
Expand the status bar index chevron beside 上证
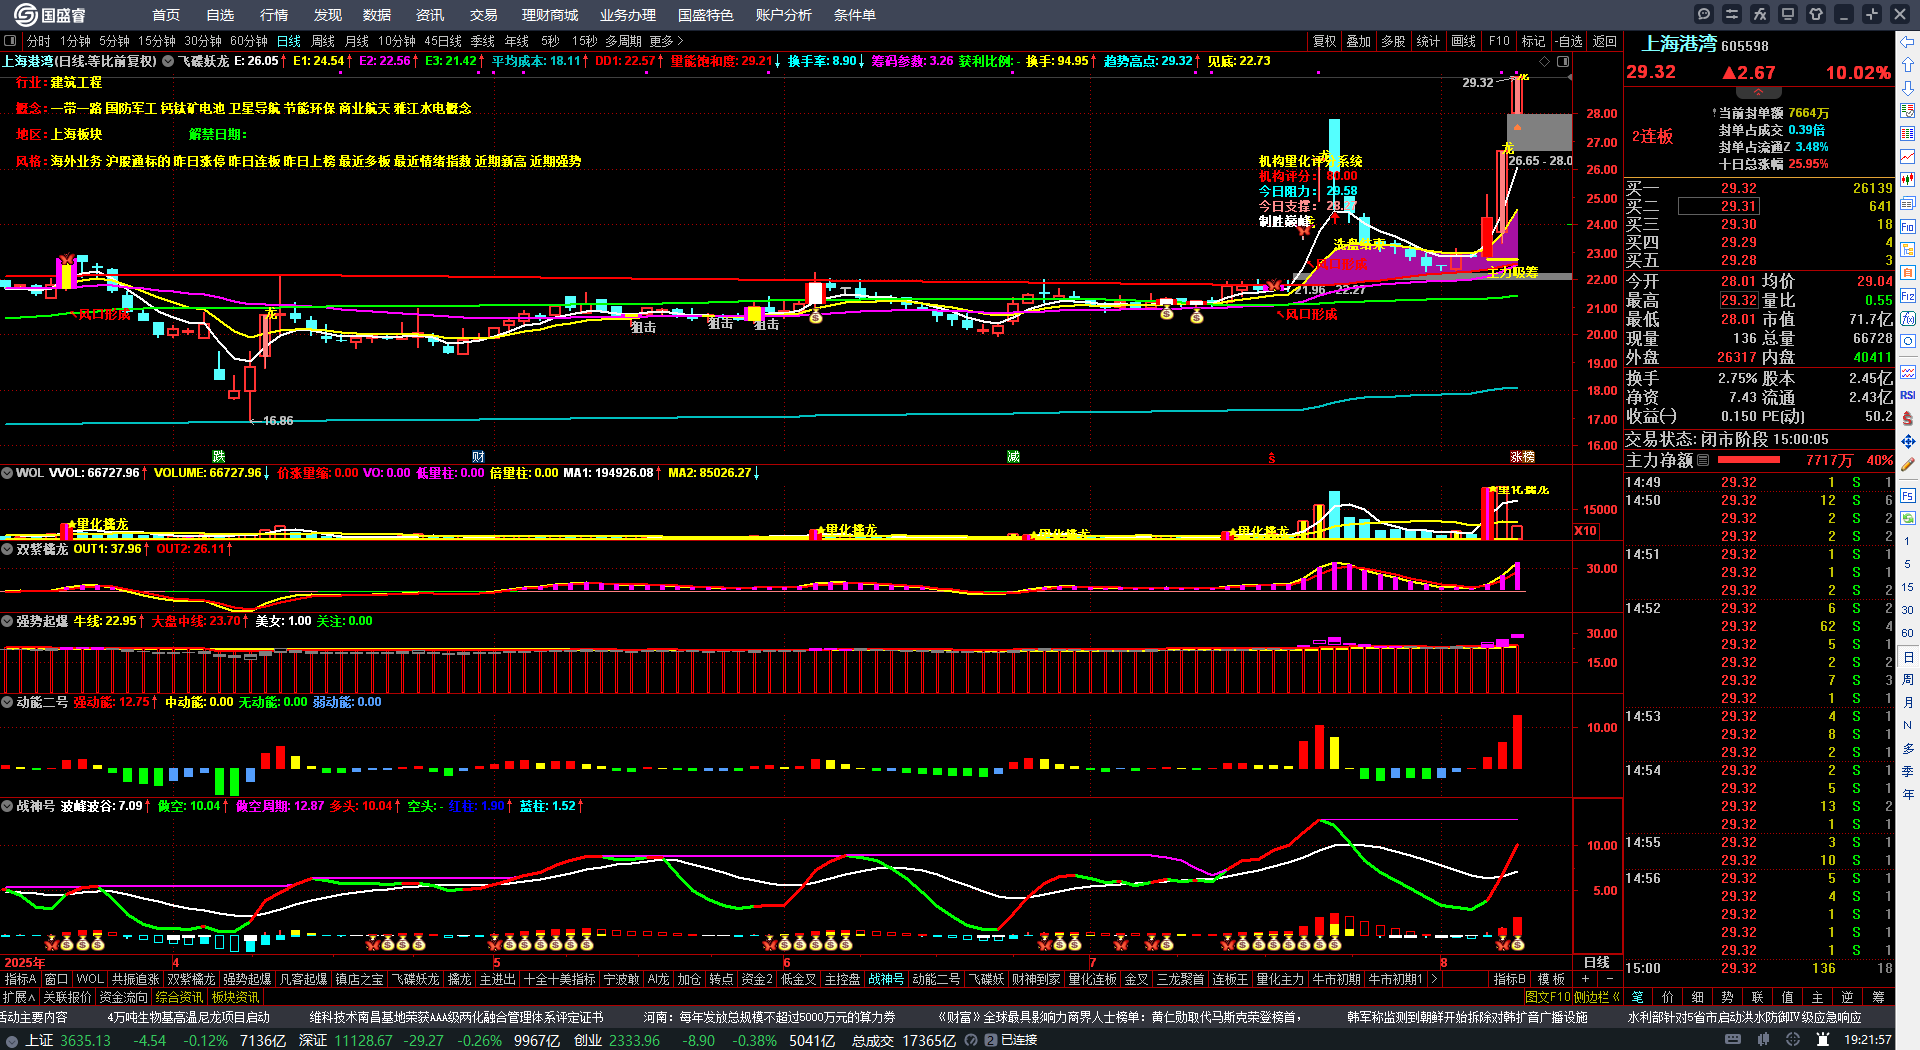pos(12,1040)
